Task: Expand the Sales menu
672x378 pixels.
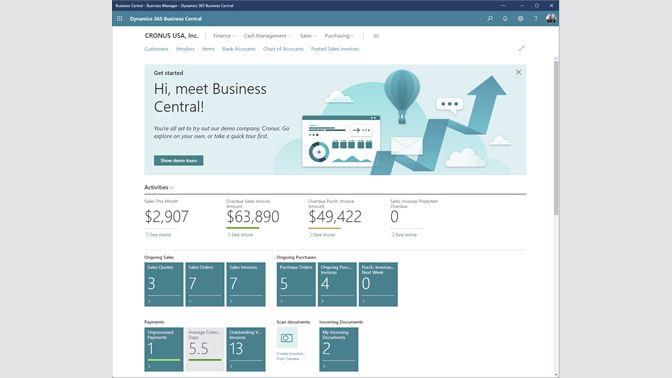Action: [x=308, y=36]
